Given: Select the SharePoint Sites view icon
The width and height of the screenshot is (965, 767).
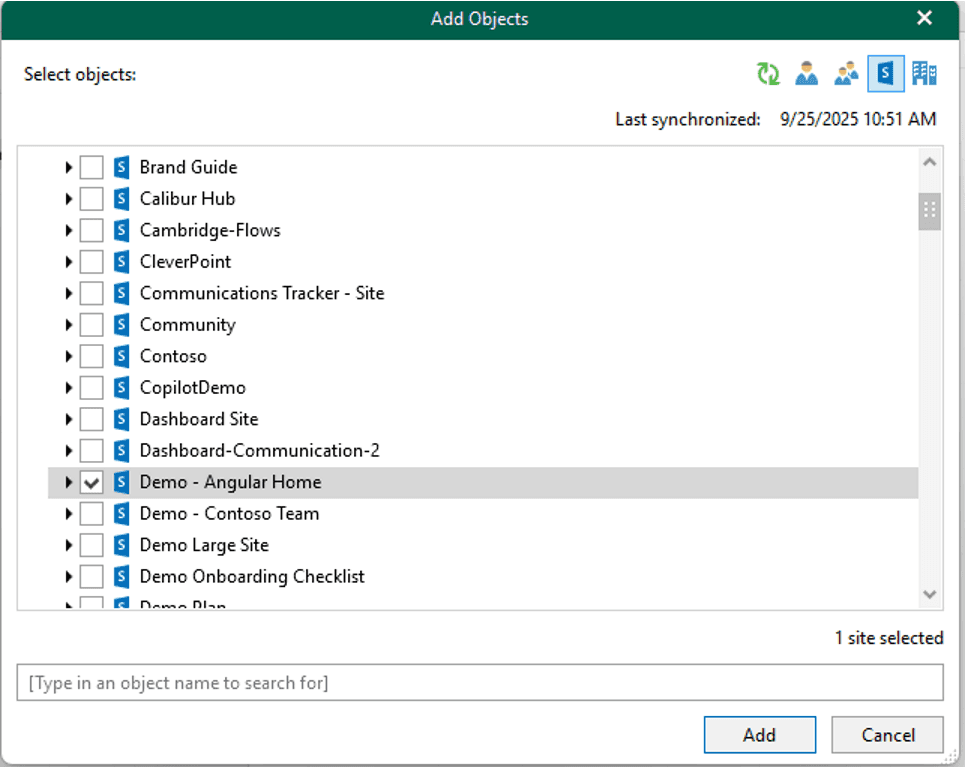Looking at the screenshot, I should click(x=884, y=73).
